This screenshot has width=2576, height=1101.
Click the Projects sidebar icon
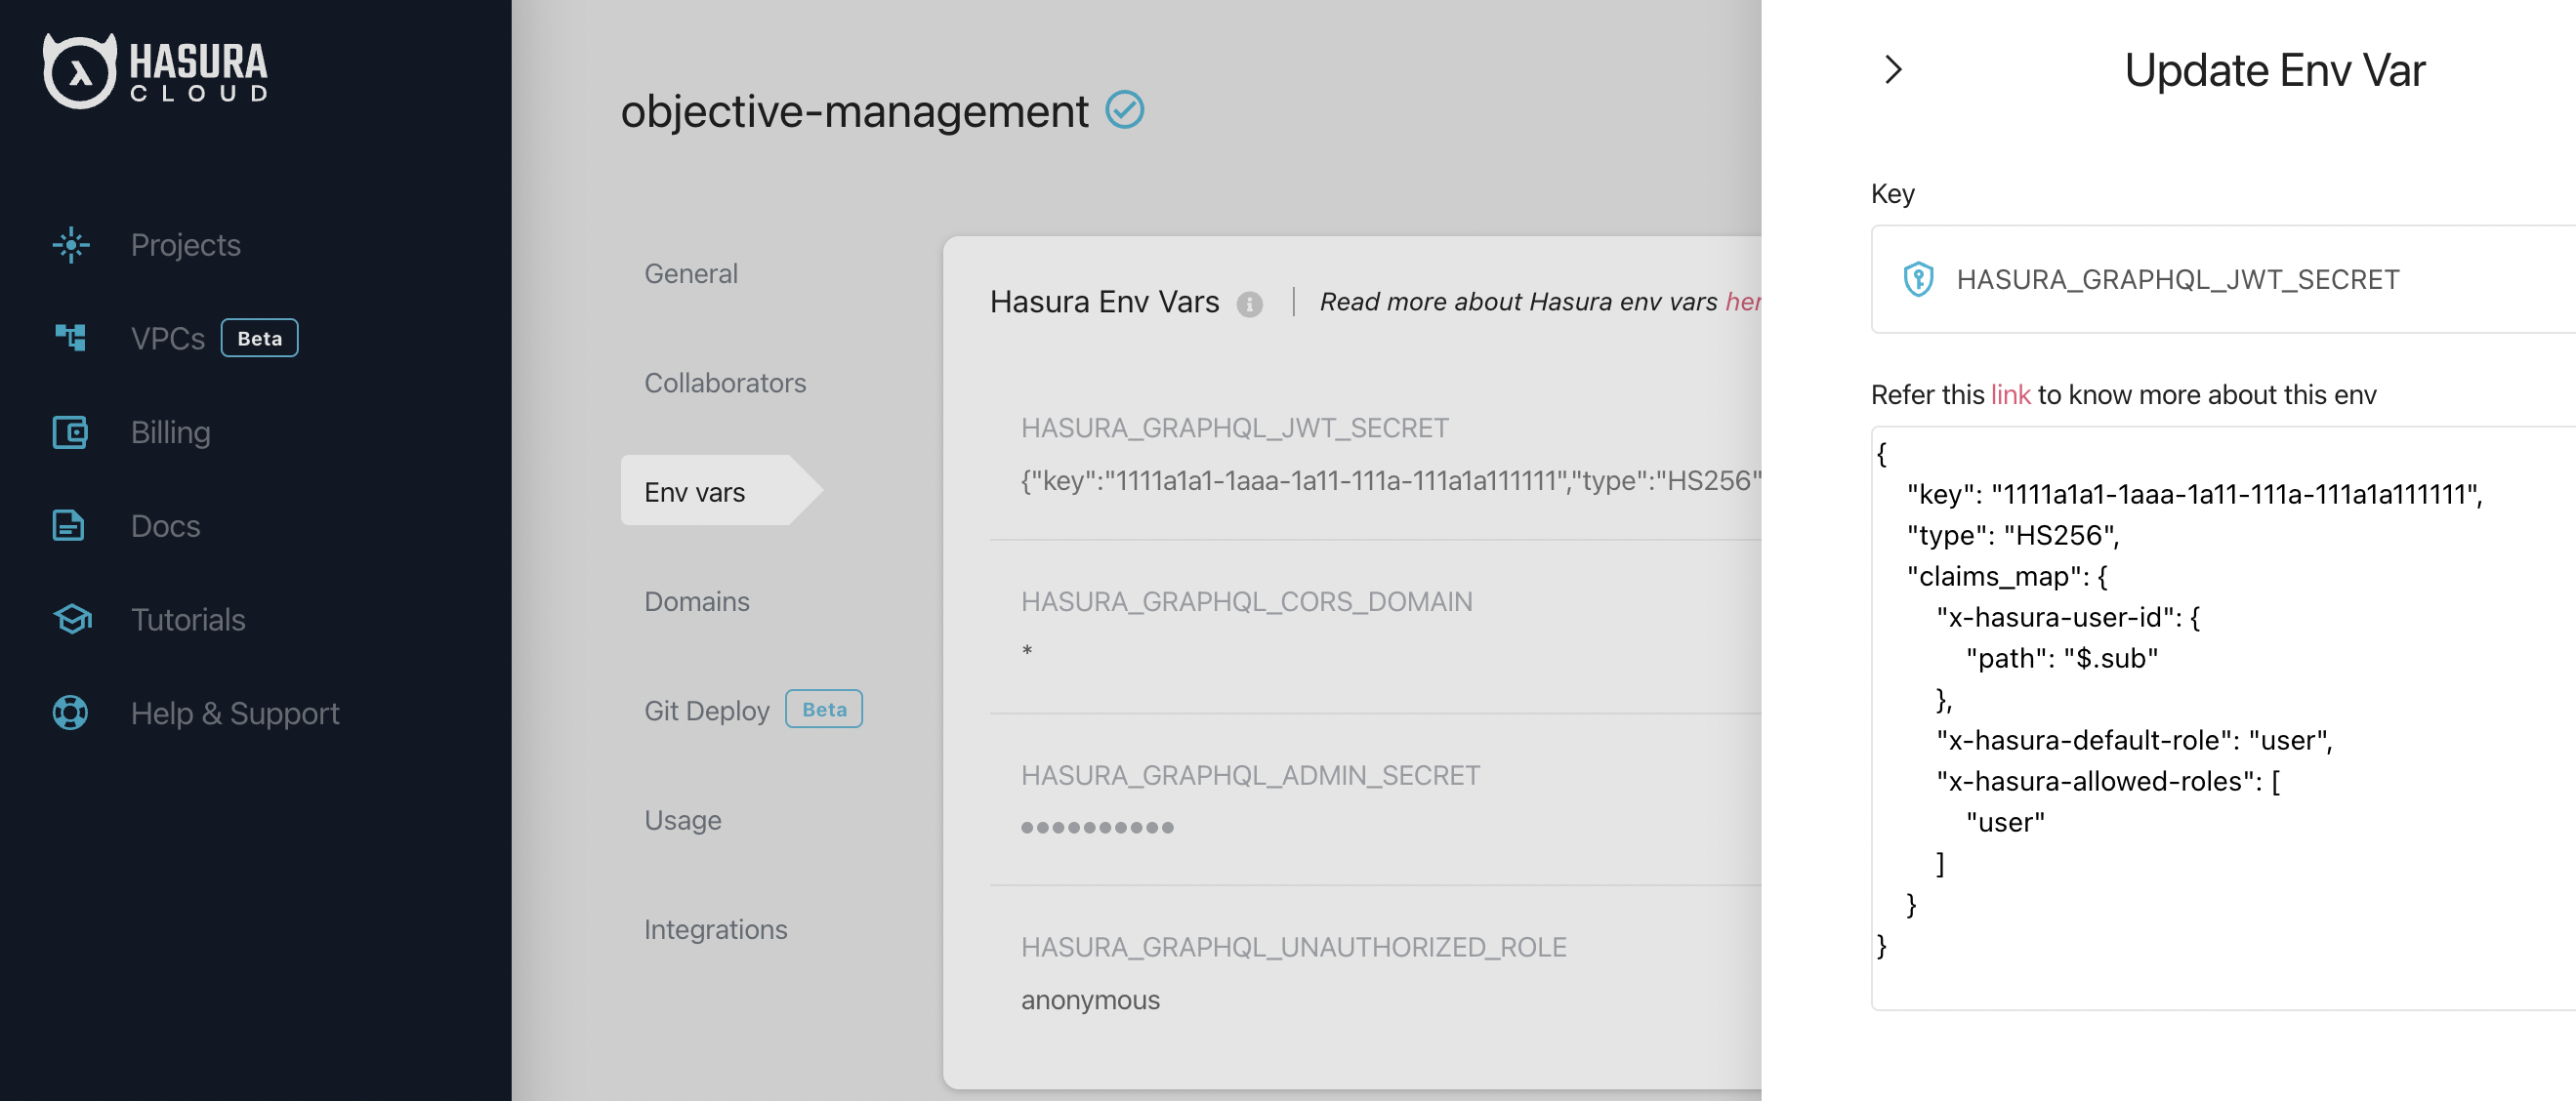click(71, 245)
